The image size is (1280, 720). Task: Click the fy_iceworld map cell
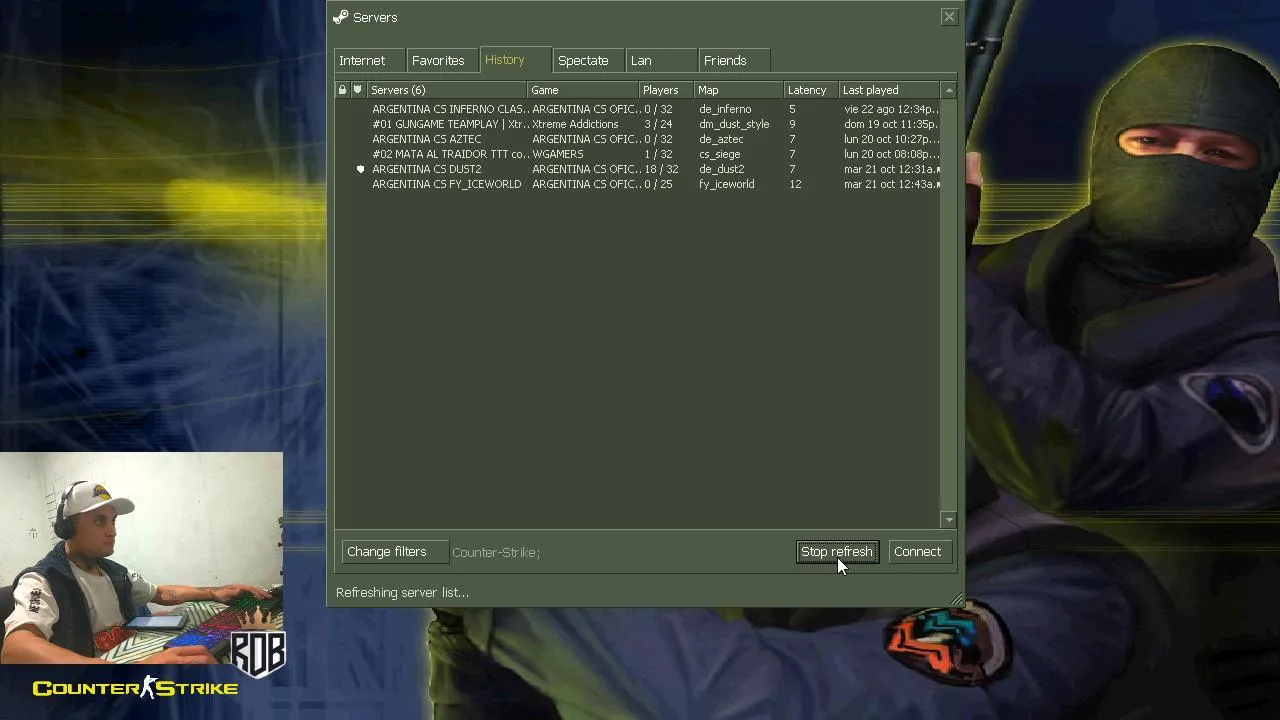coord(727,184)
